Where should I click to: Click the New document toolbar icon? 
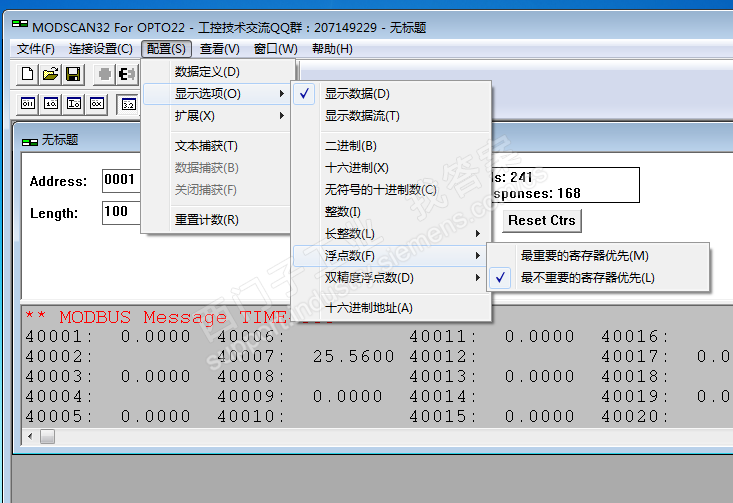pos(28,74)
